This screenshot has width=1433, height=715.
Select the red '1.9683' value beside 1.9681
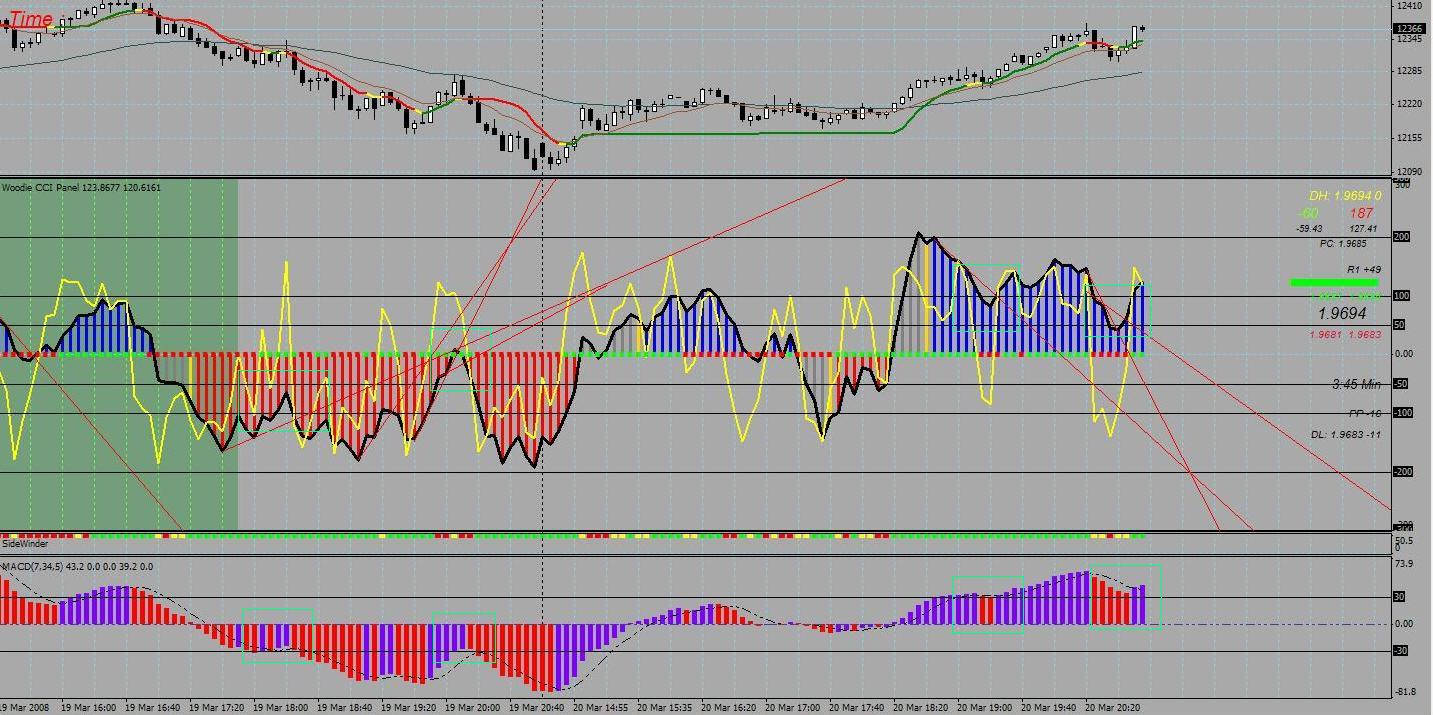[x=1364, y=335]
